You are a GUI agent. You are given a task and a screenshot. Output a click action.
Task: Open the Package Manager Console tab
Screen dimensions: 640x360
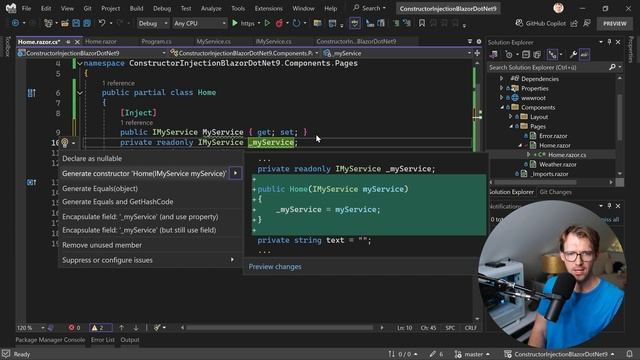pos(50,340)
